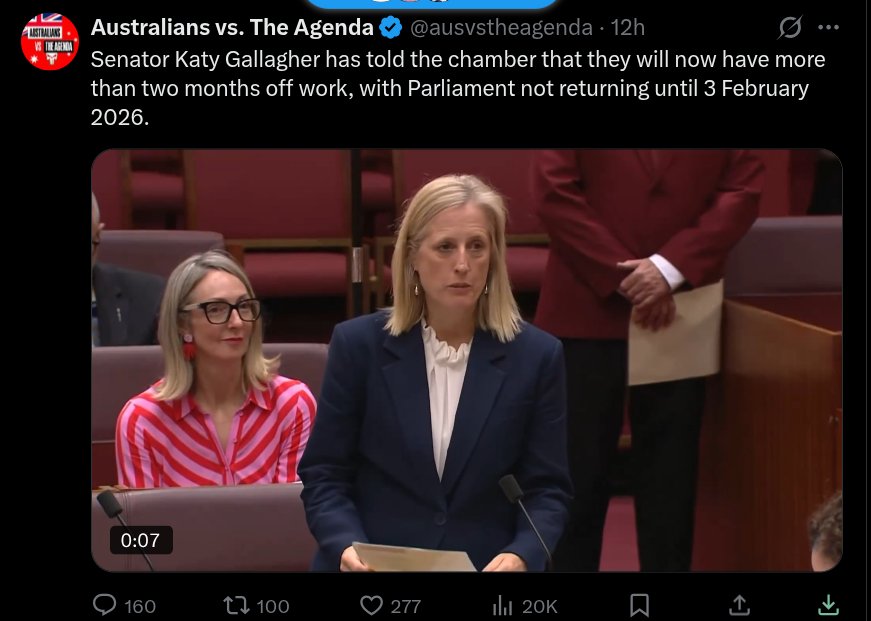This screenshot has width=871, height=621.
Task: Open the three-dot more options menu
Action: click(829, 27)
